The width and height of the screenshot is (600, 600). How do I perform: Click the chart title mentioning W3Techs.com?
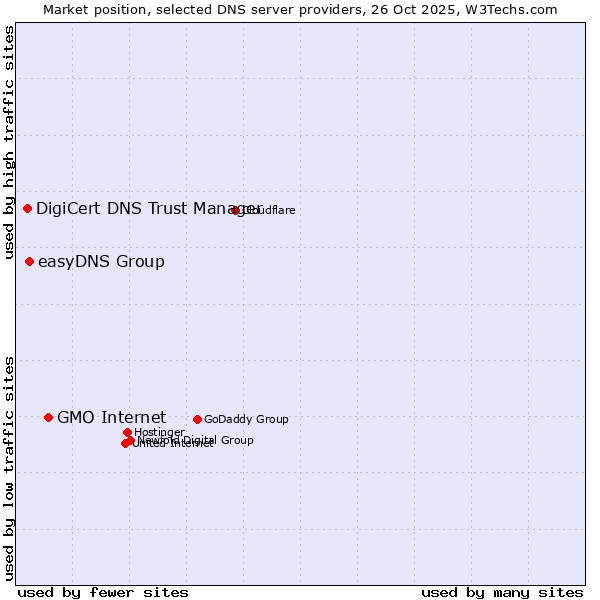300,9
